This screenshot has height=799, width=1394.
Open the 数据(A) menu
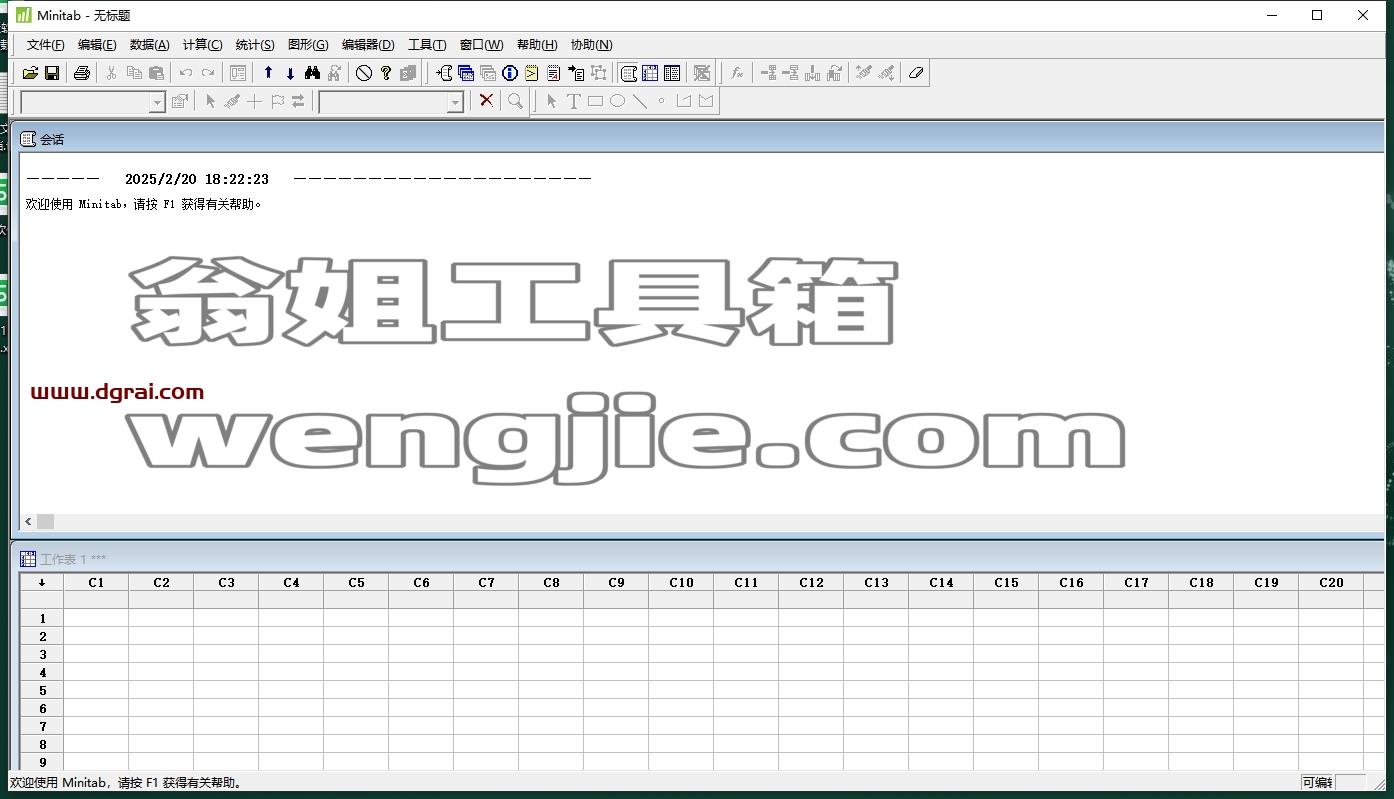pyautogui.click(x=150, y=45)
